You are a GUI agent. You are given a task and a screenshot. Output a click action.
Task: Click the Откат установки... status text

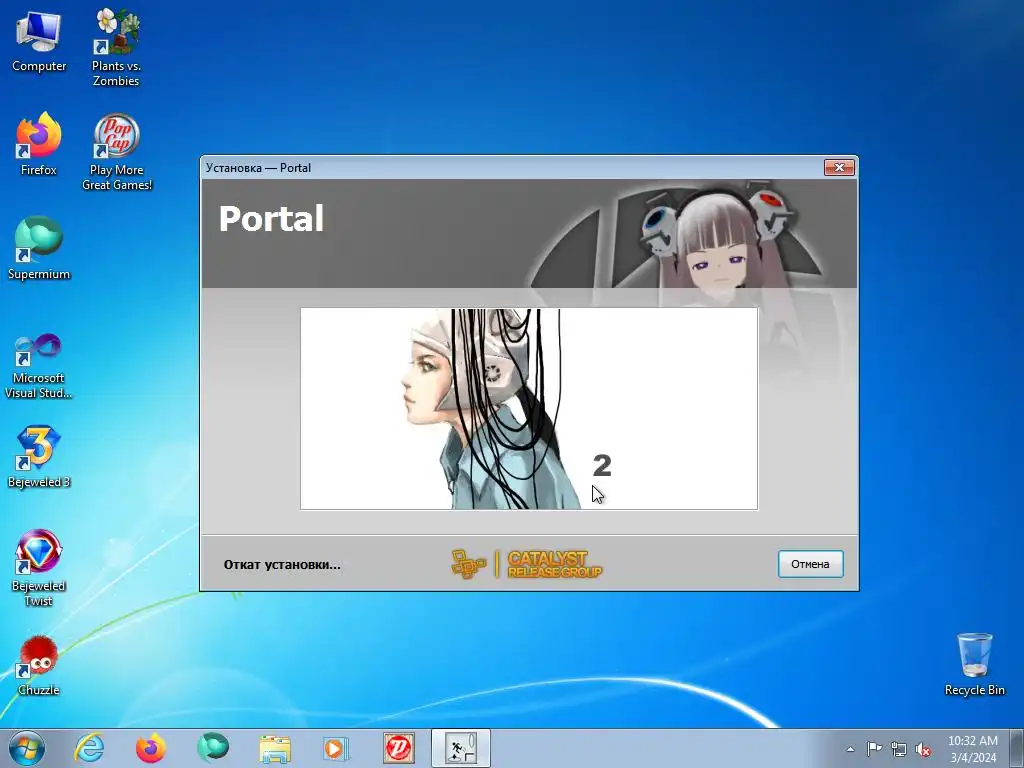(x=282, y=565)
